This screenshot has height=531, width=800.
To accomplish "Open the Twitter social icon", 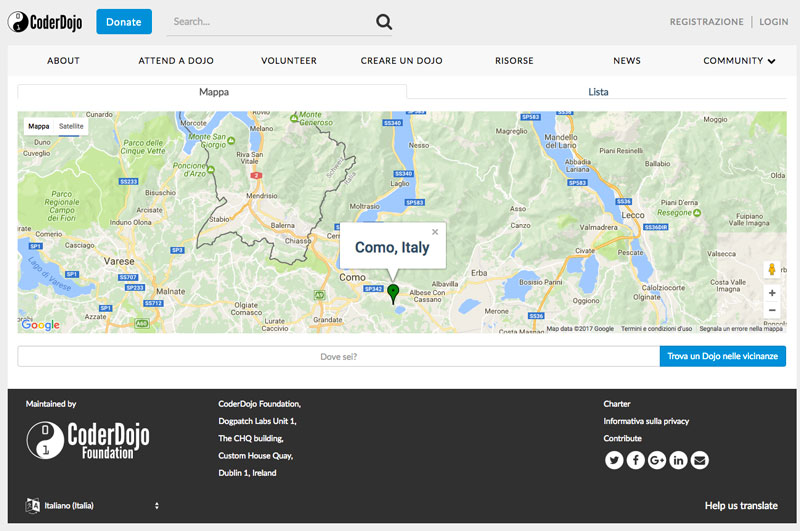I will click(x=614, y=460).
